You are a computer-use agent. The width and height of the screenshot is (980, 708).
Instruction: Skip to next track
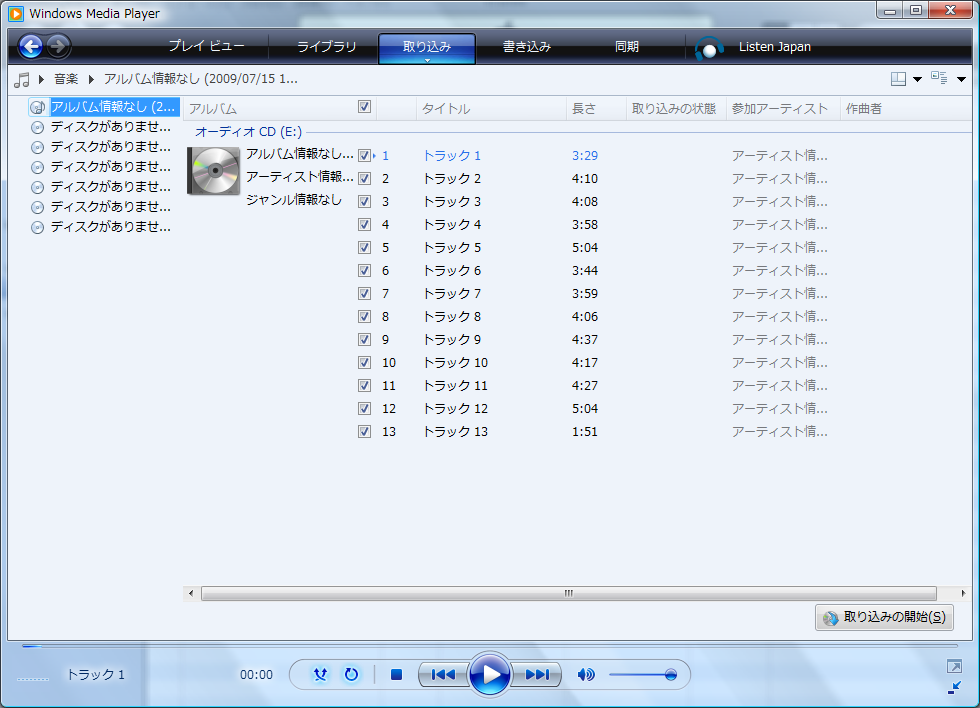click(x=537, y=674)
